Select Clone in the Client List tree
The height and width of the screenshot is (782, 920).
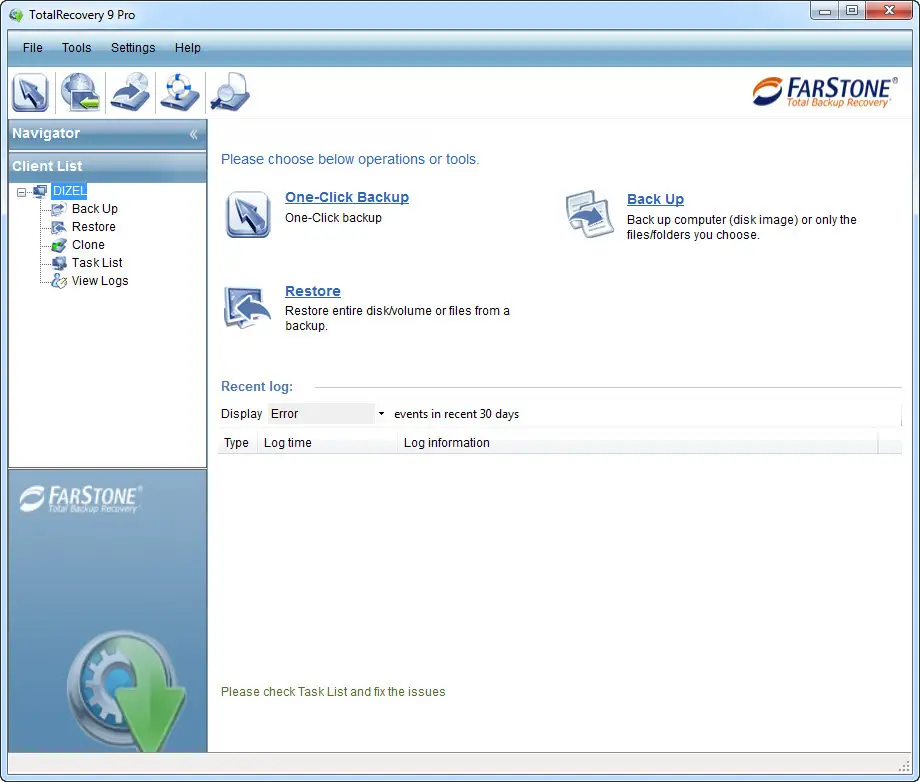(x=88, y=245)
